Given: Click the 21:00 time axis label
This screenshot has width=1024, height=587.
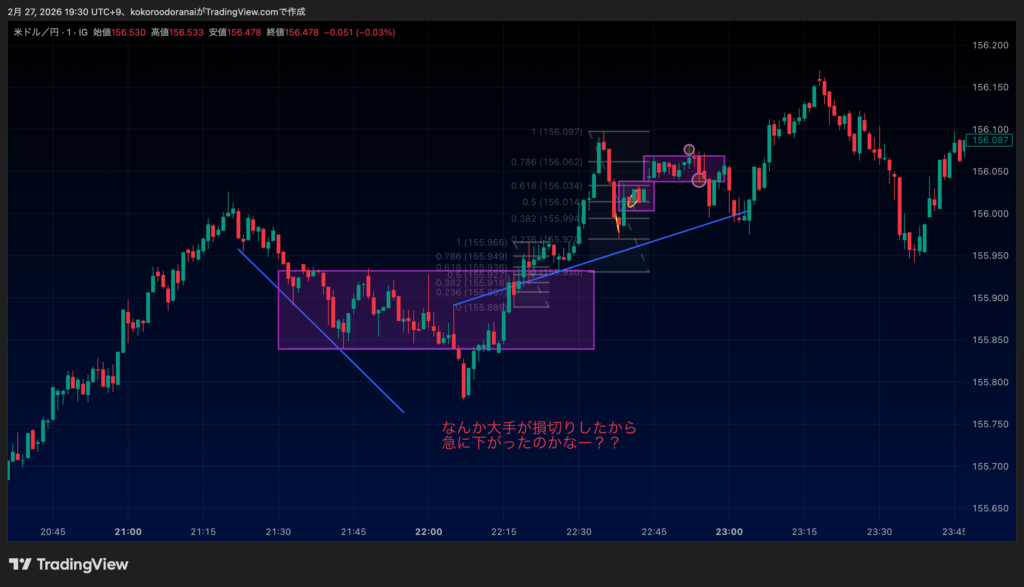Looking at the screenshot, I should coord(128,532).
